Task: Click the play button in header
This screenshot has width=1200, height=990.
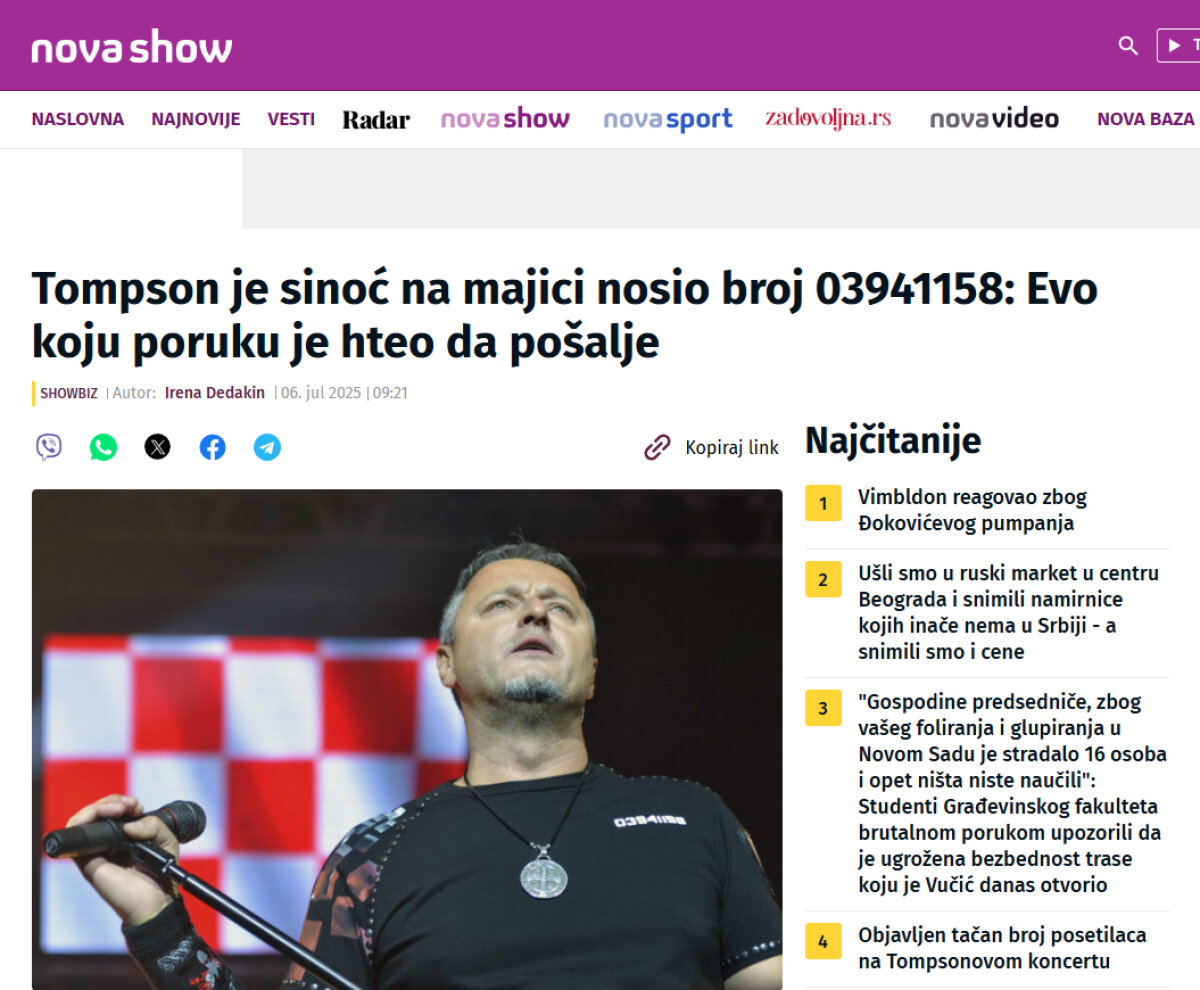Action: coord(1178,46)
